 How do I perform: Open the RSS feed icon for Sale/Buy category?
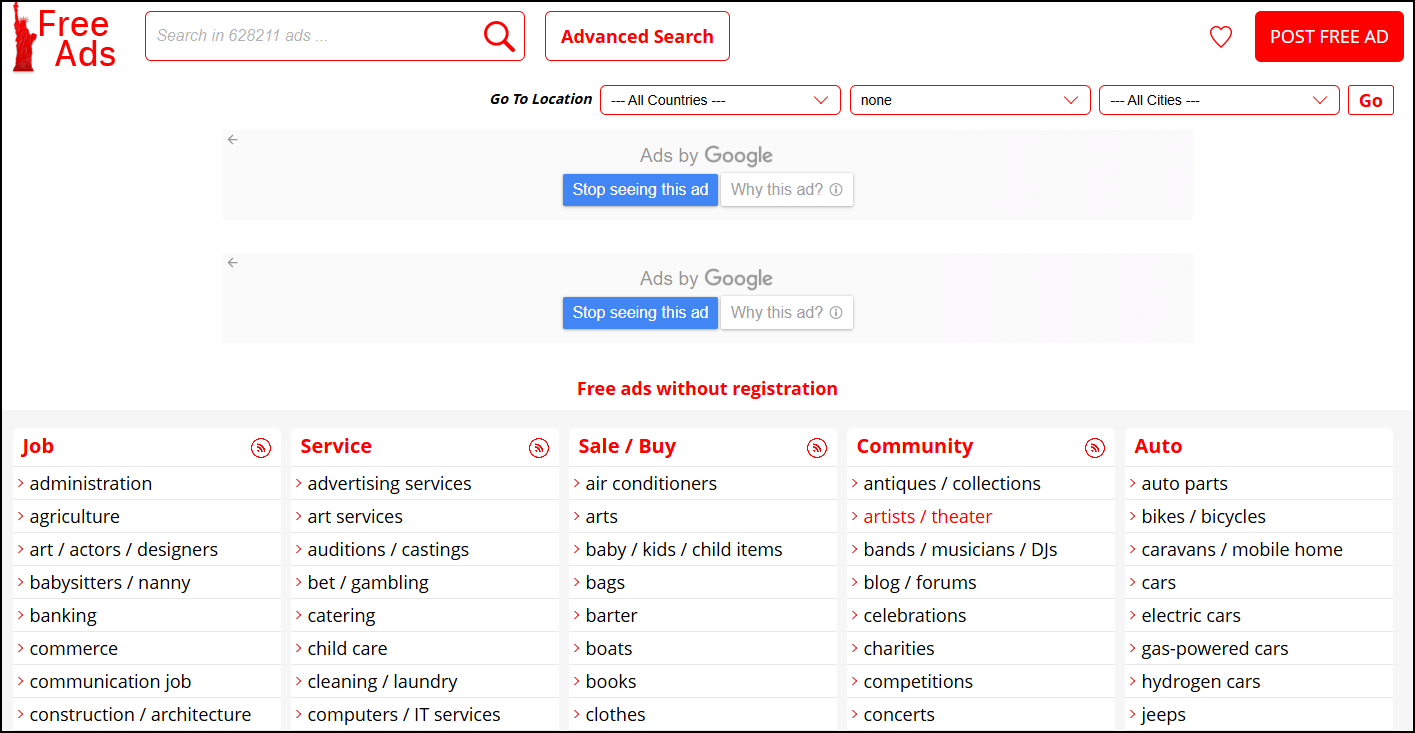click(x=817, y=448)
